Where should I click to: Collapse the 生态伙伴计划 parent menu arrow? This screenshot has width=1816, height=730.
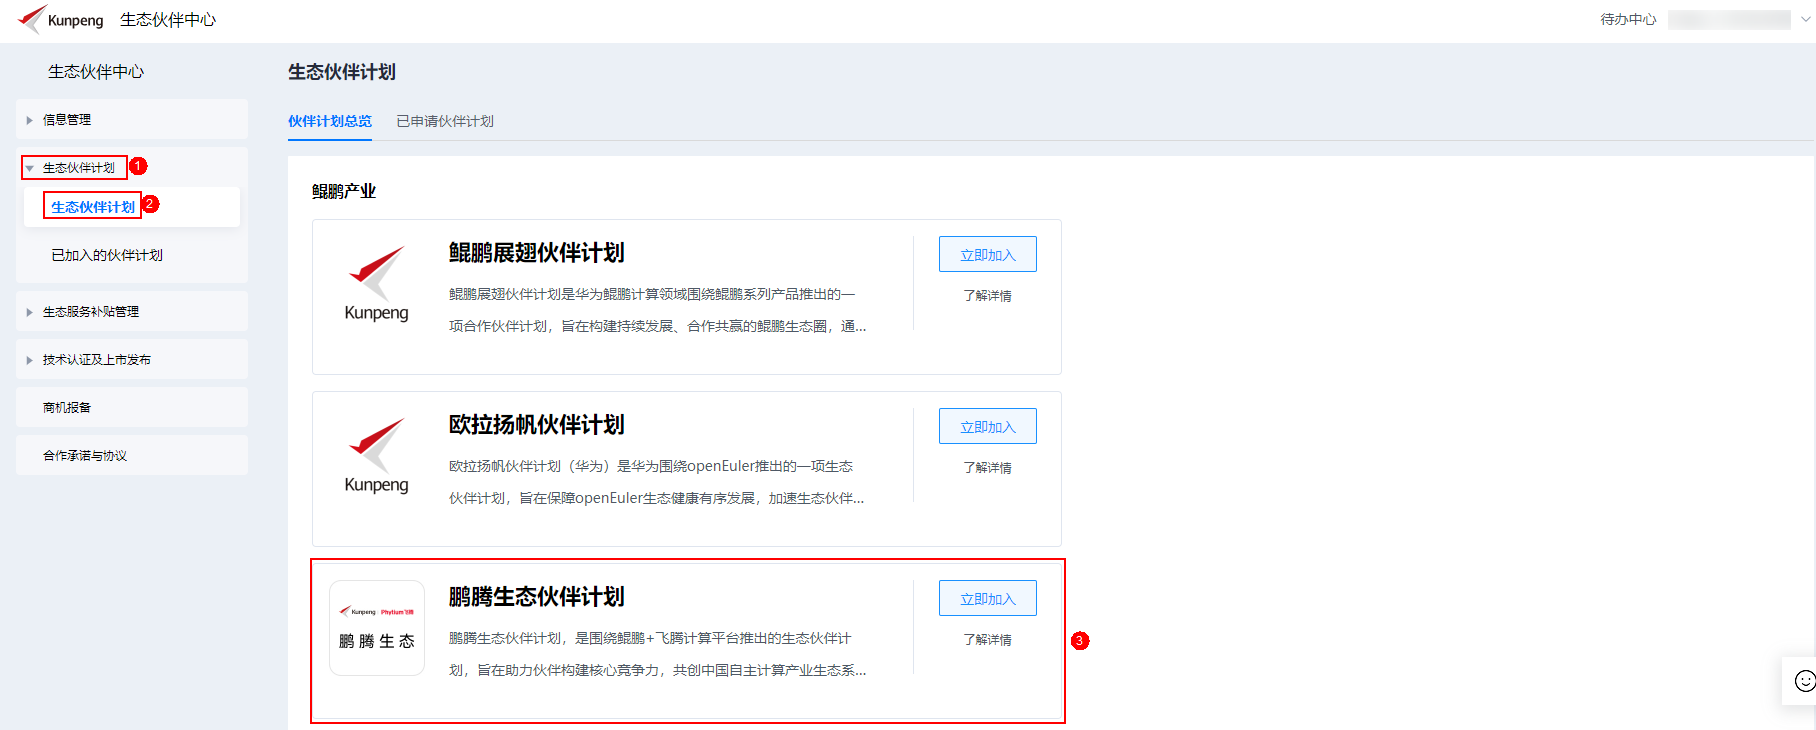30,168
